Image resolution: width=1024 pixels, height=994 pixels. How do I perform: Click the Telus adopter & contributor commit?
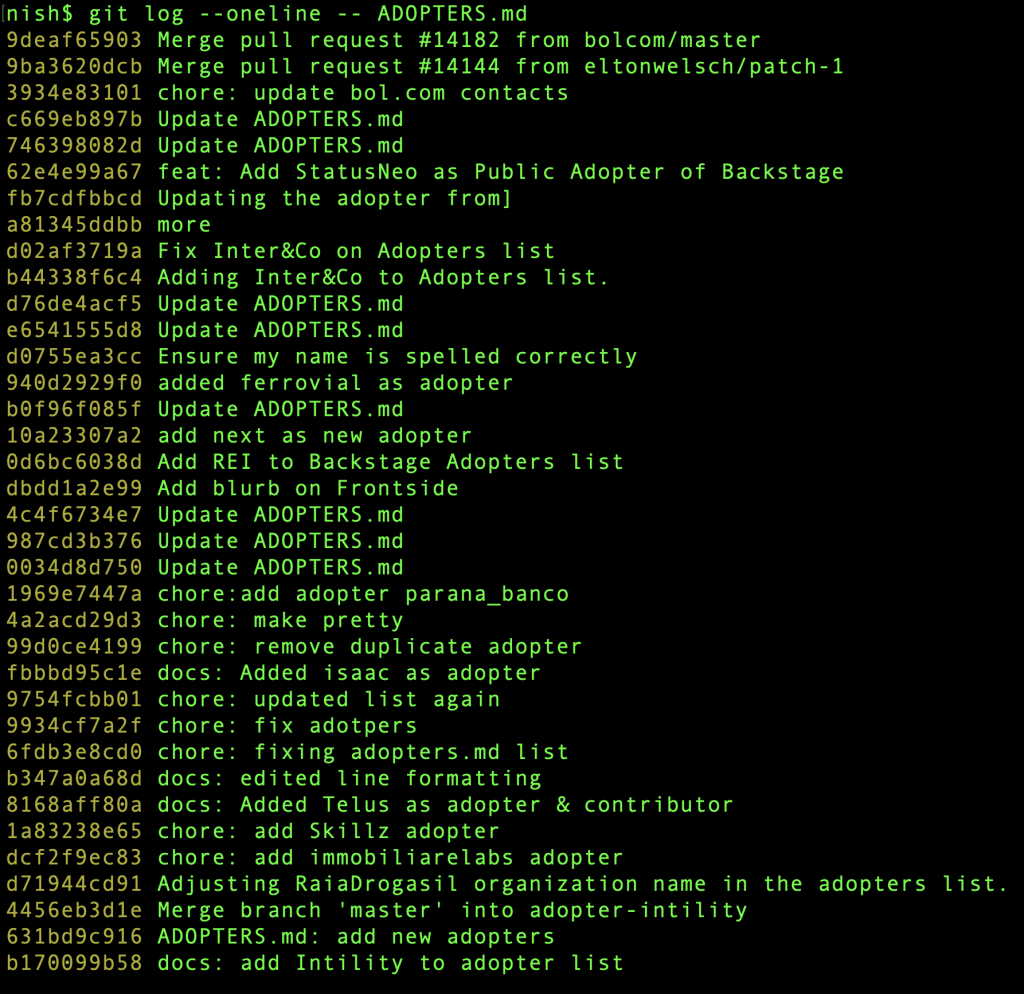point(445,805)
